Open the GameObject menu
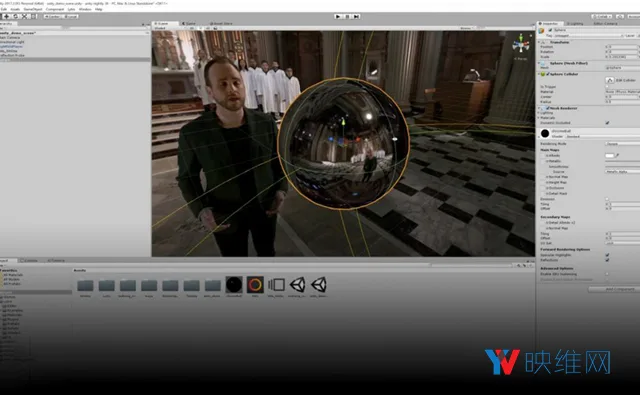Screen dimensions: 640x395 (33, 9)
